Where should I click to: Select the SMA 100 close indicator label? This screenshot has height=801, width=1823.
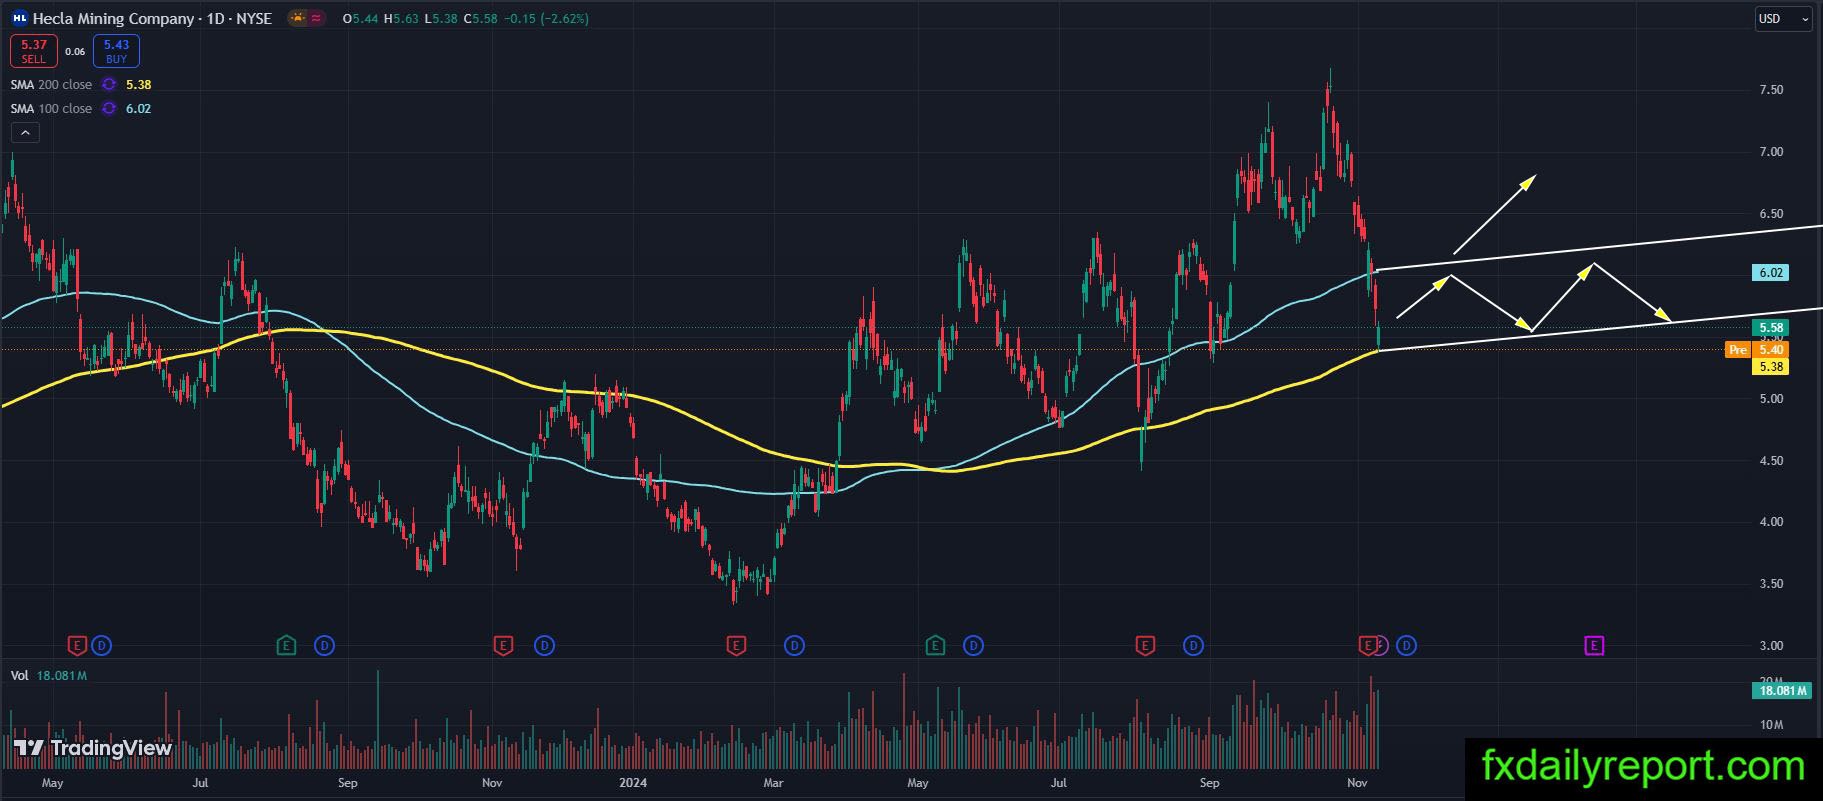point(51,109)
